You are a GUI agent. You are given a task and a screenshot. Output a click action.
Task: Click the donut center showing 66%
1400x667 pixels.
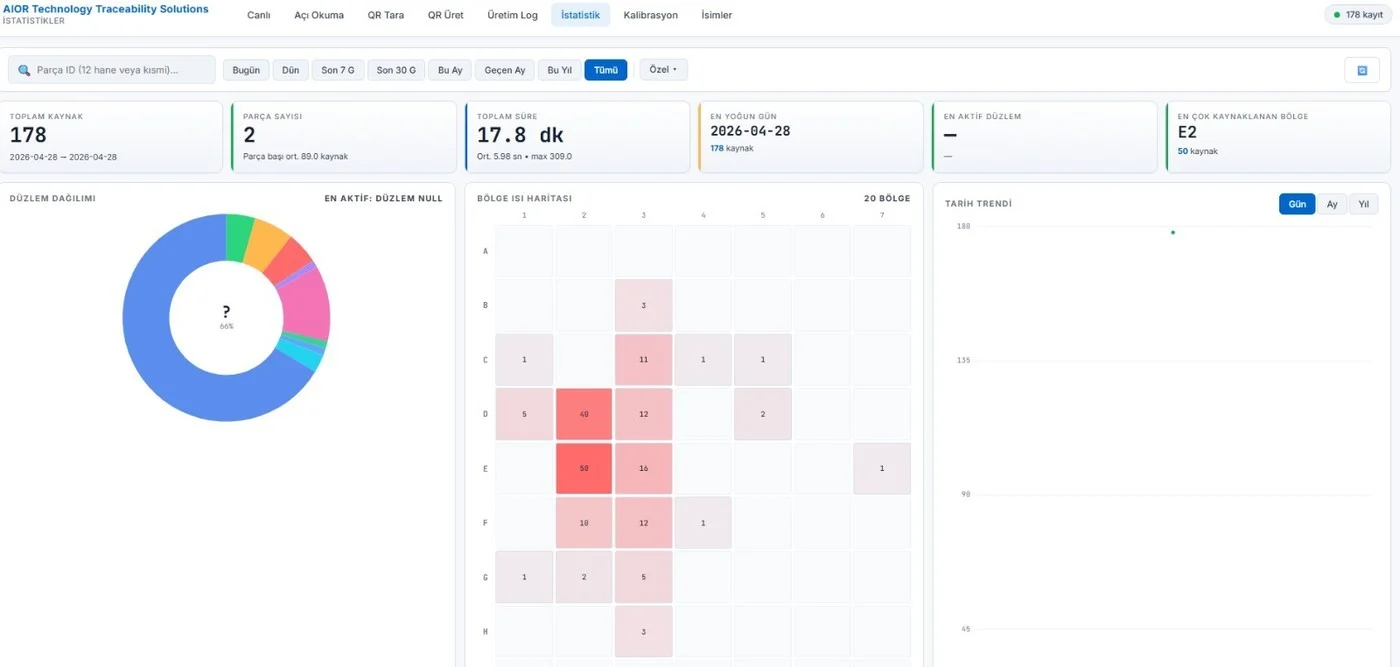coord(226,317)
